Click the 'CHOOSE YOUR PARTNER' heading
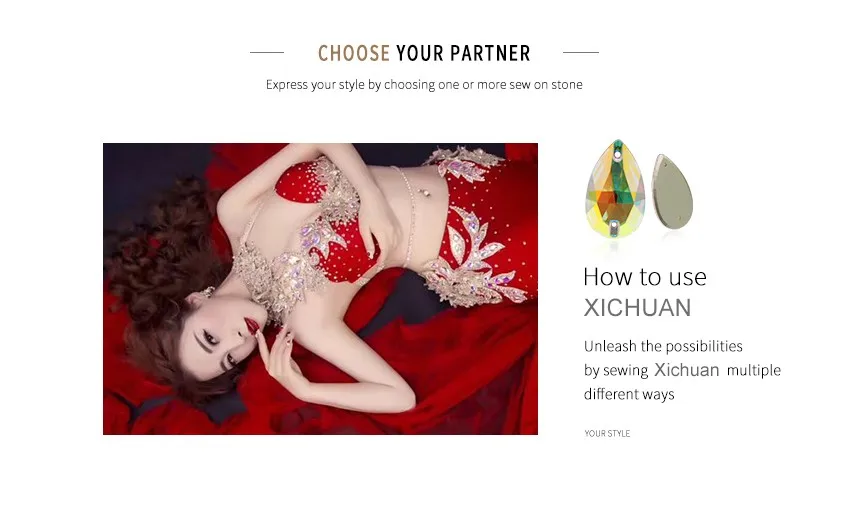Viewport: 850px width, 505px height. [424, 53]
